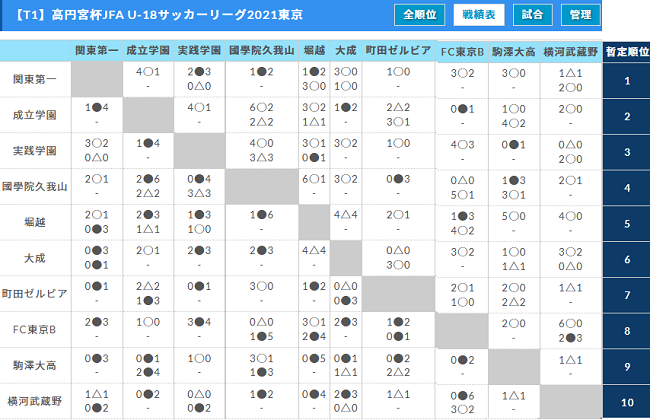Click the 0●3 result, 國學院久我山 row vs 町田ゼルビア

398,179
